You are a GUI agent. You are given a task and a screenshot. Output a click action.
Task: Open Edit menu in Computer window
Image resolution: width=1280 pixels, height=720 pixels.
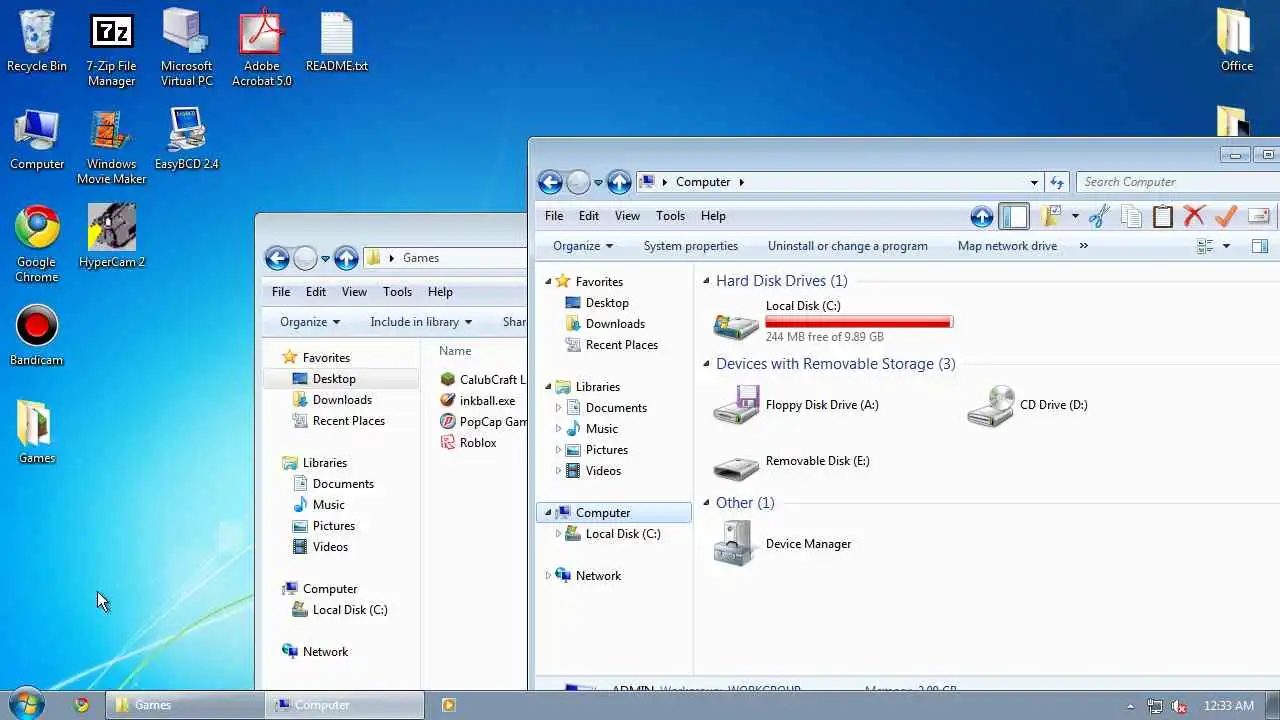click(x=589, y=216)
